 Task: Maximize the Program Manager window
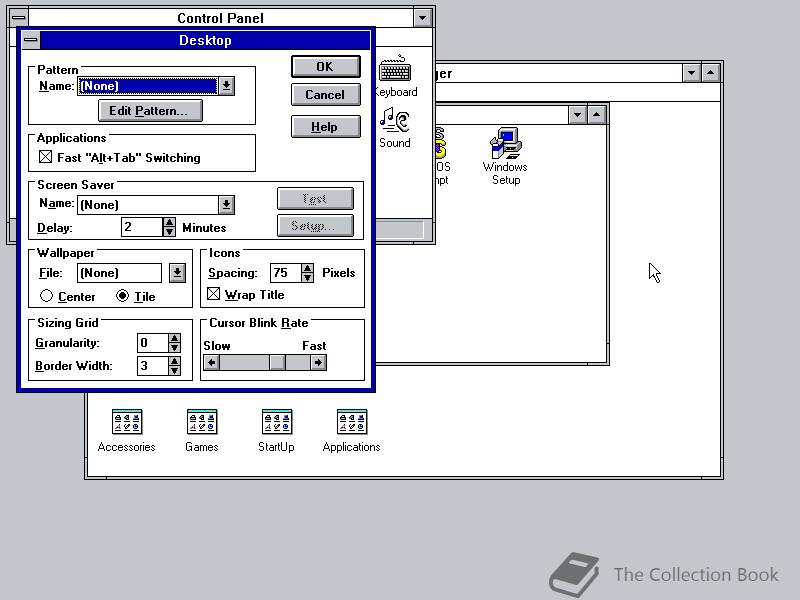pos(711,73)
